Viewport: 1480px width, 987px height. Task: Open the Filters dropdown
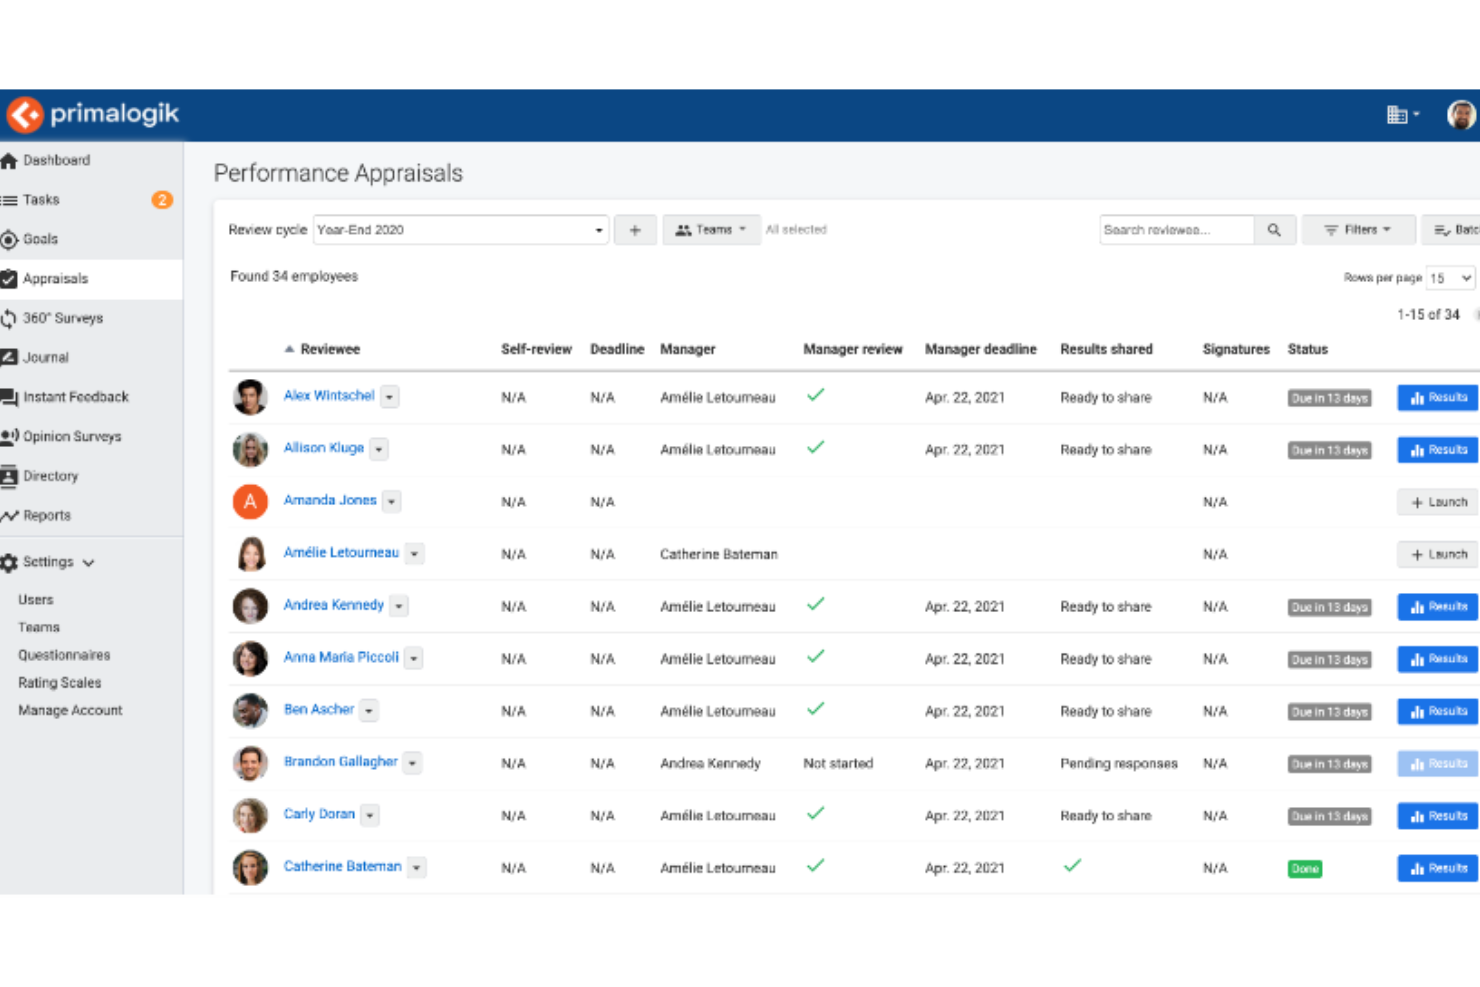(1358, 230)
